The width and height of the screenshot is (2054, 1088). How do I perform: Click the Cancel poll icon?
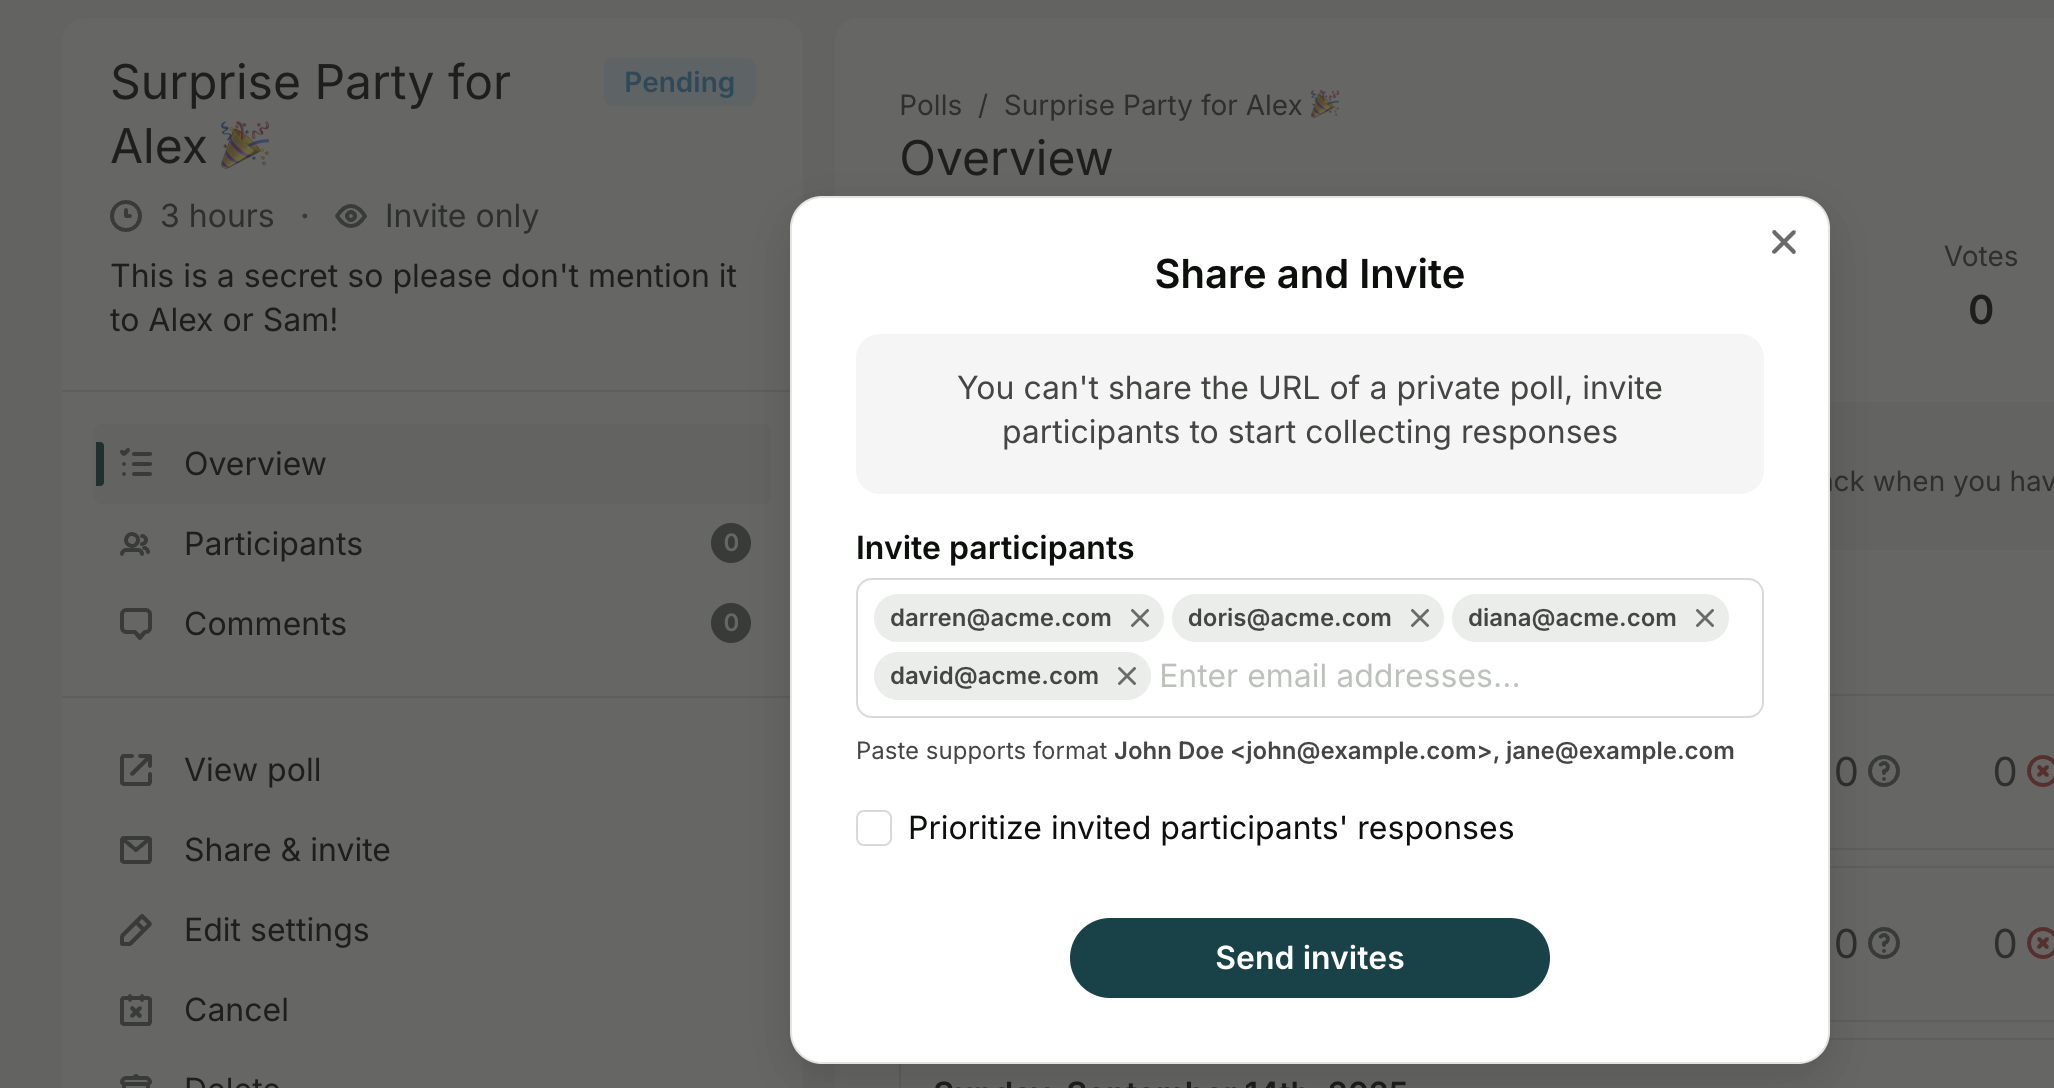[136, 1010]
